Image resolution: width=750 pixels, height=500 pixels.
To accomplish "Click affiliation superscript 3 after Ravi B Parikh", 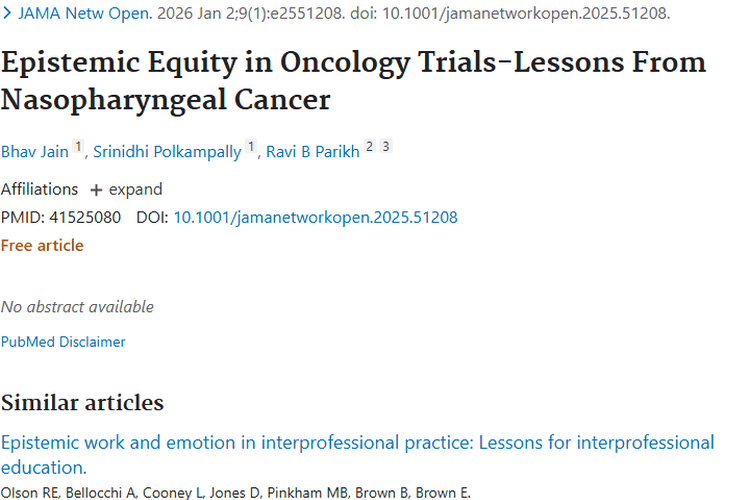I will click(x=386, y=147).
